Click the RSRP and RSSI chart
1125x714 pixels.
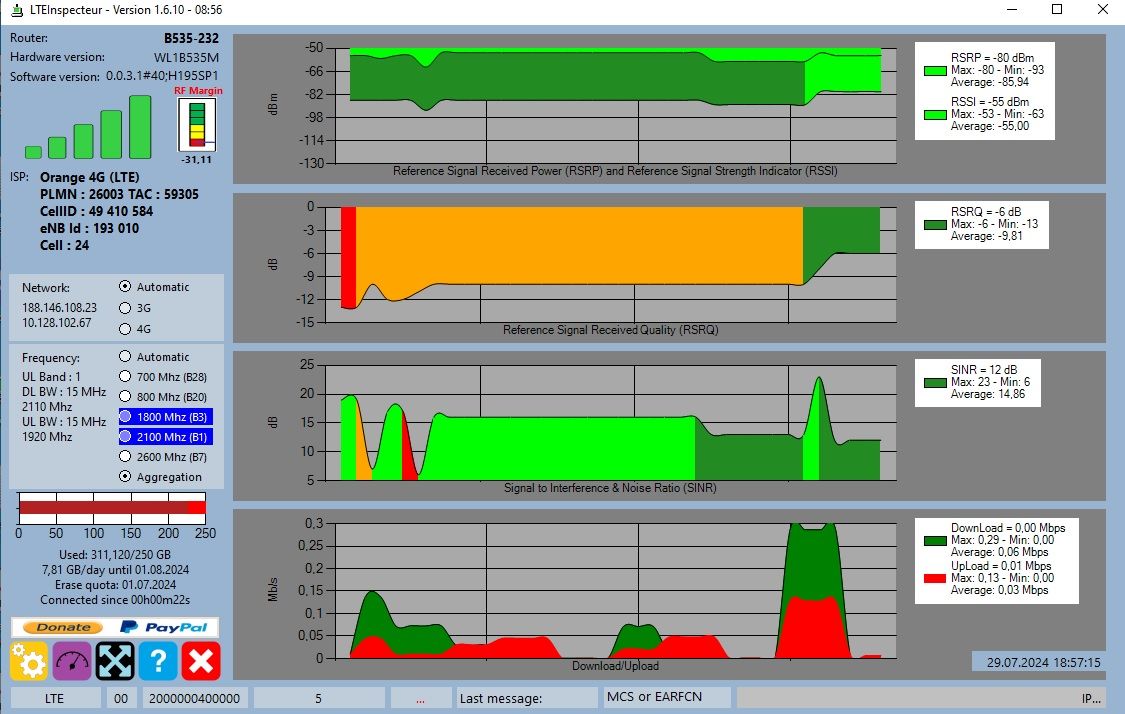615,105
